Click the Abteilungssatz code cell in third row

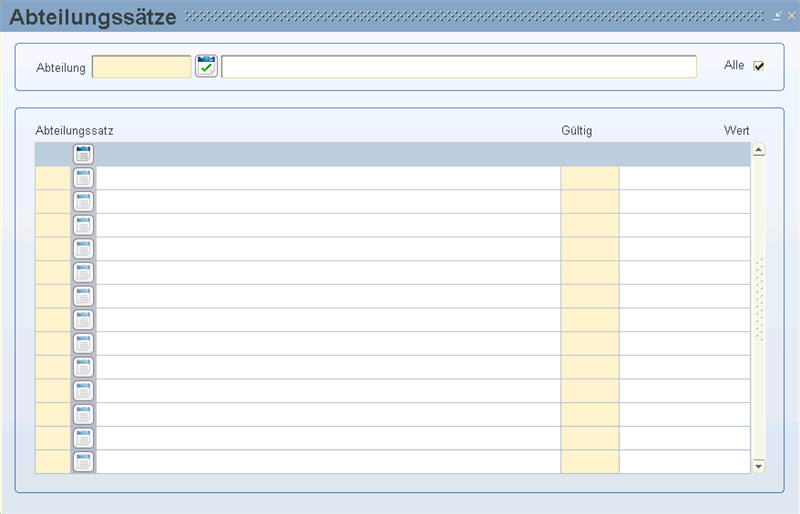click(53, 202)
